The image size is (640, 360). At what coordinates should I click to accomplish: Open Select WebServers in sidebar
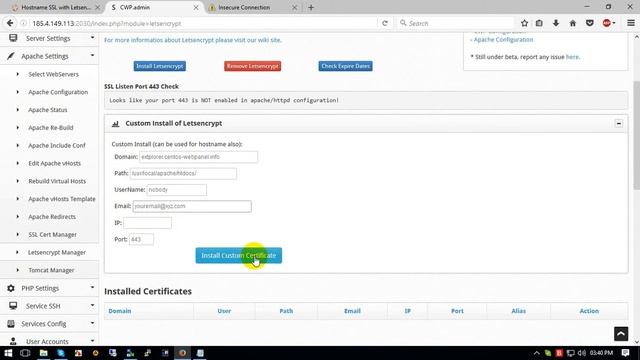pyautogui.click(x=53, y=74)
